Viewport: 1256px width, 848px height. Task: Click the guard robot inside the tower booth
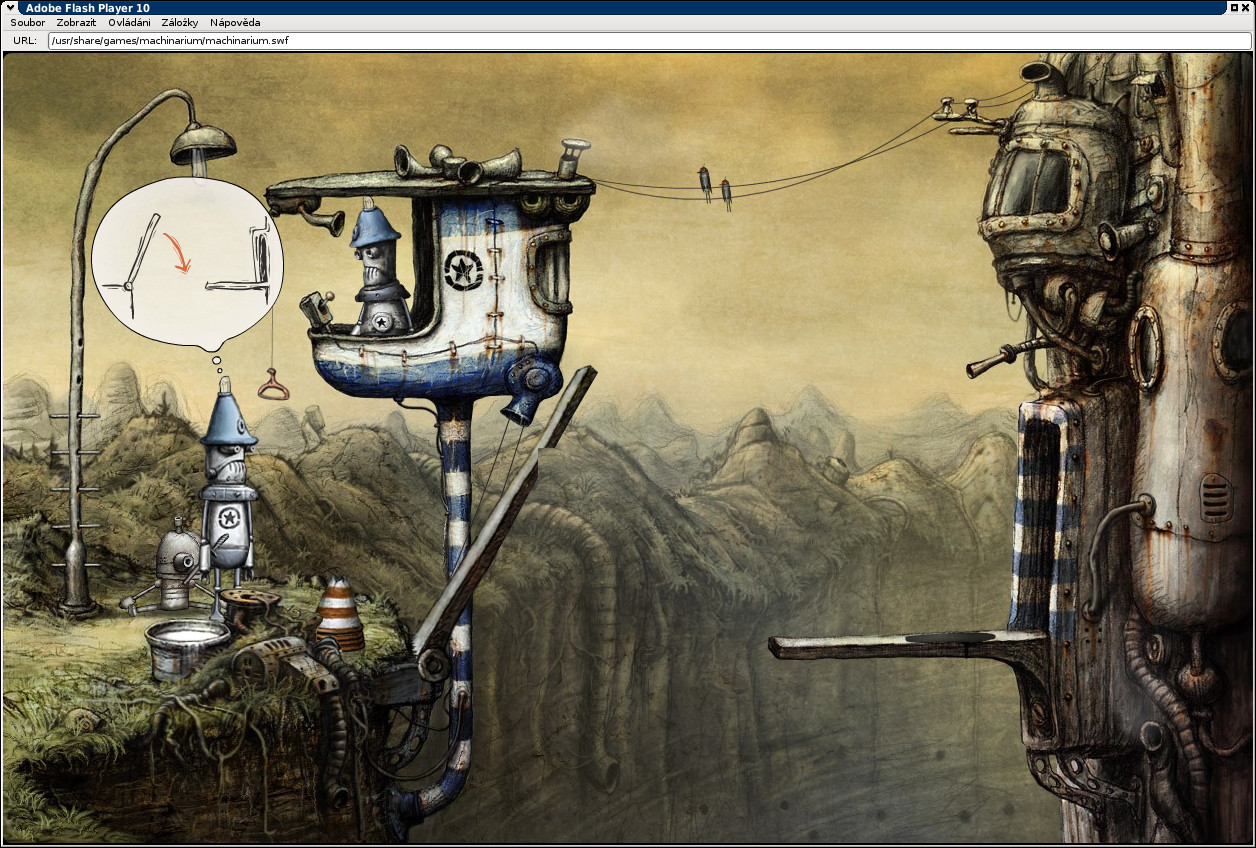[380, 267]
